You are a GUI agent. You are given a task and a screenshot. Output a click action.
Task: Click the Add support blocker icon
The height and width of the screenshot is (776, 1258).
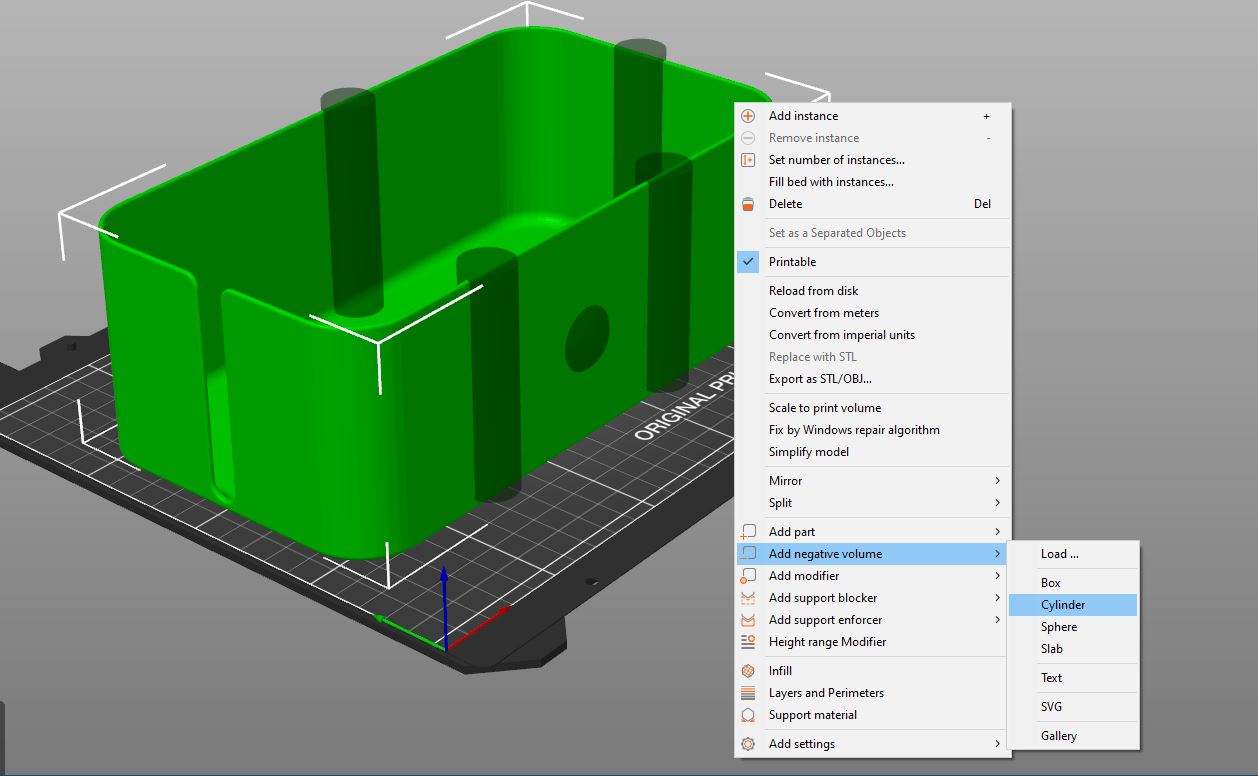point(748,598)
